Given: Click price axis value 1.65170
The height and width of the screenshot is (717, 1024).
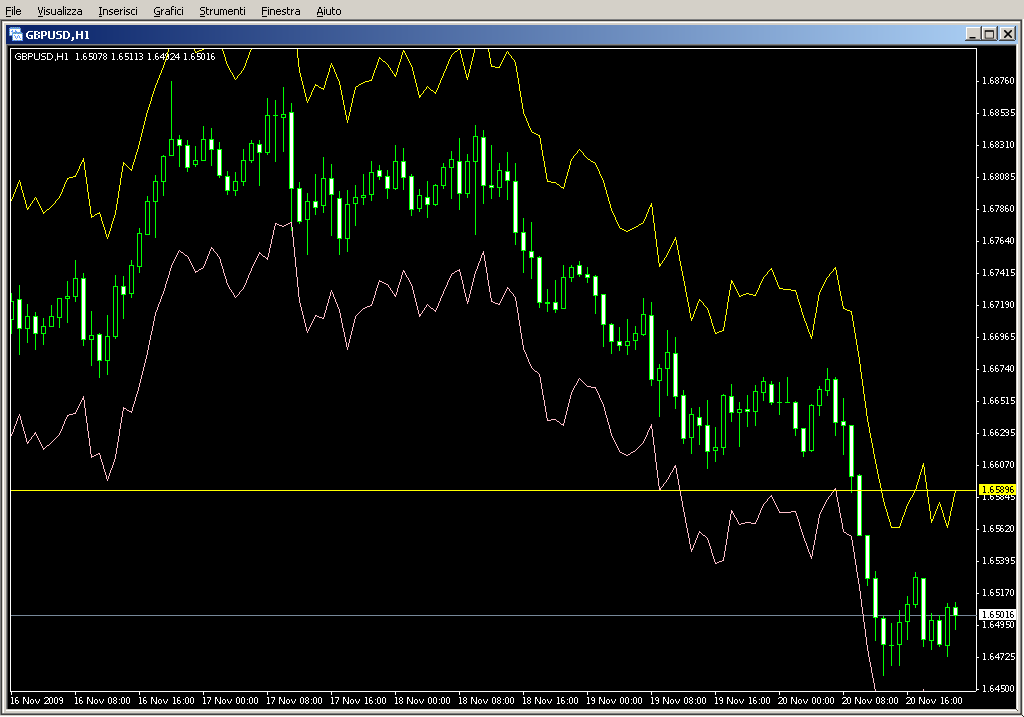Looking at the screenshot, I should (999, 593).
